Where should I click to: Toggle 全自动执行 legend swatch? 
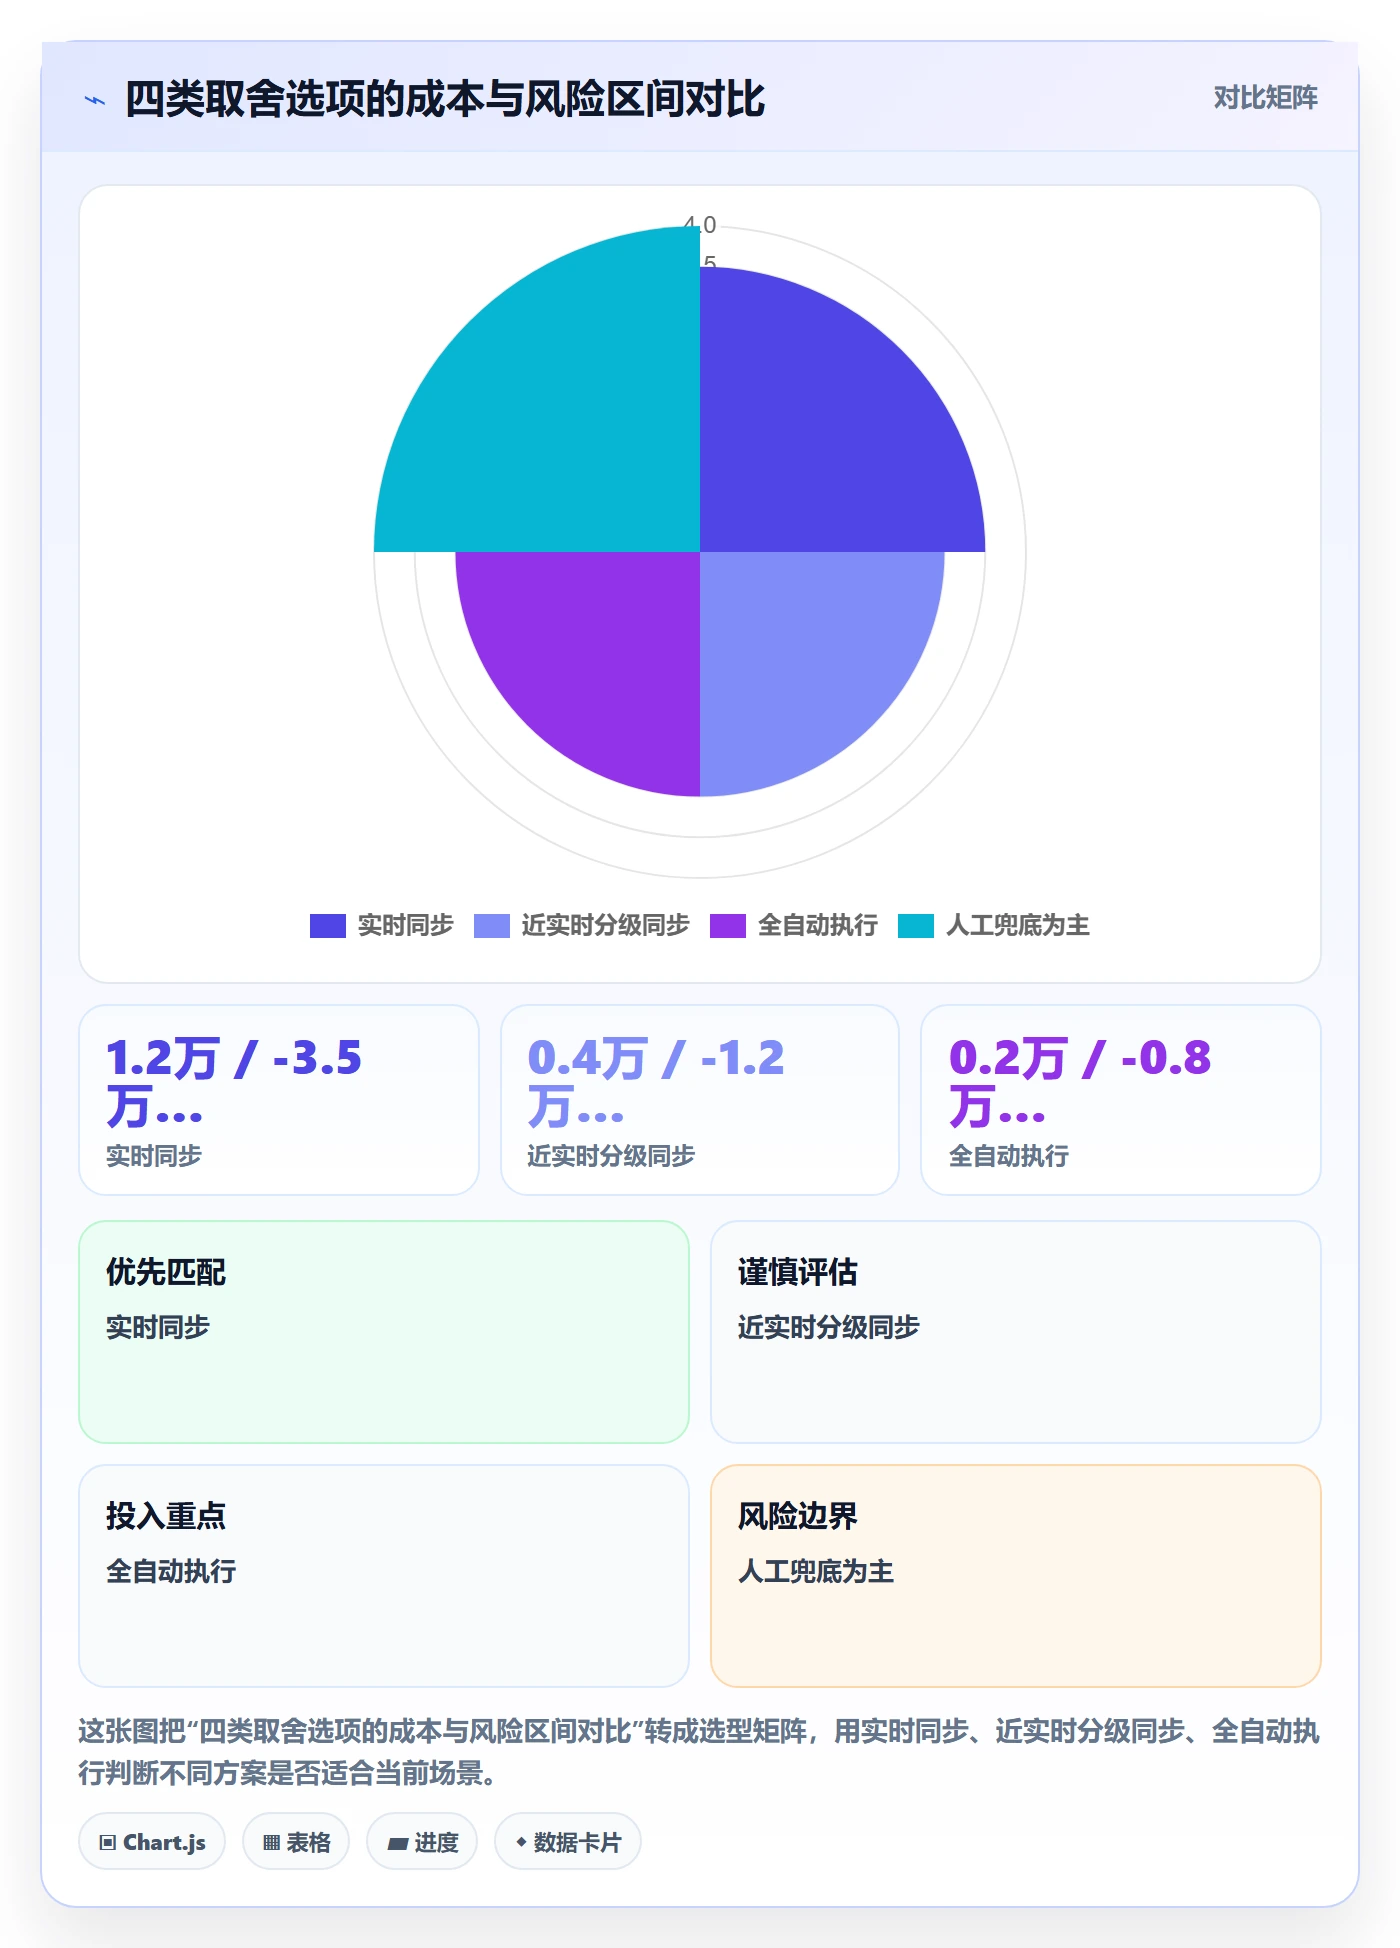tap(728, 926)
